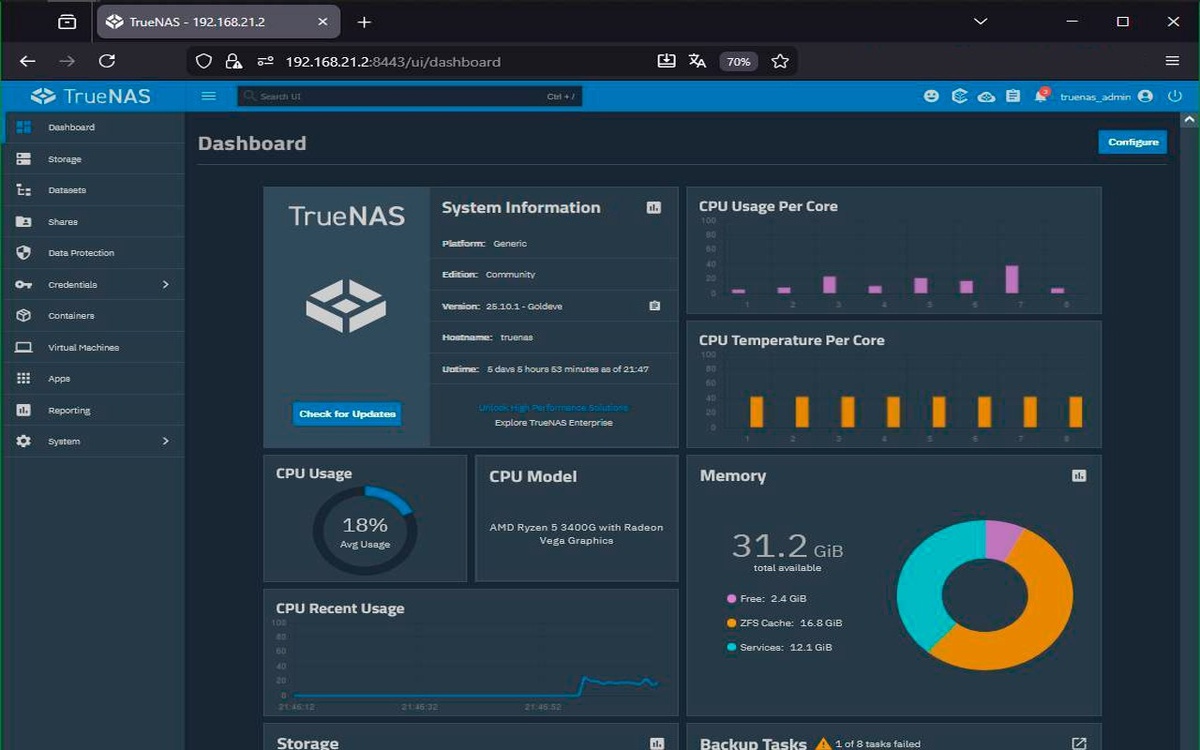Screen dimensions: 1200x750
Task: Click the '25.10.1 - Goldeye' version value
Action: [524, 306]
